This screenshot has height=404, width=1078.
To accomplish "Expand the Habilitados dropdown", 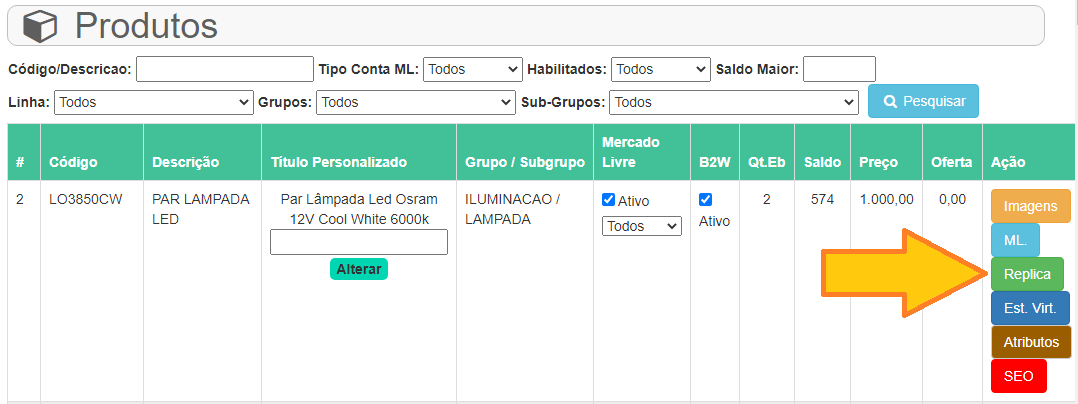I will 660,69.
